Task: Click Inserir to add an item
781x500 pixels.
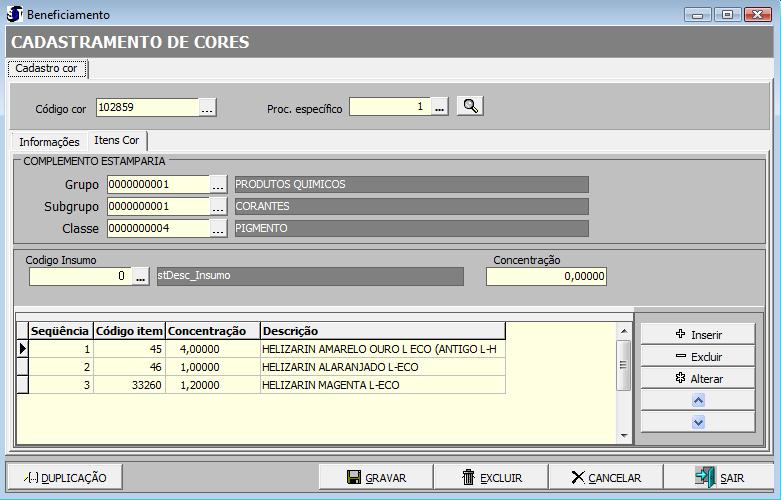Action: click(697, 334)
